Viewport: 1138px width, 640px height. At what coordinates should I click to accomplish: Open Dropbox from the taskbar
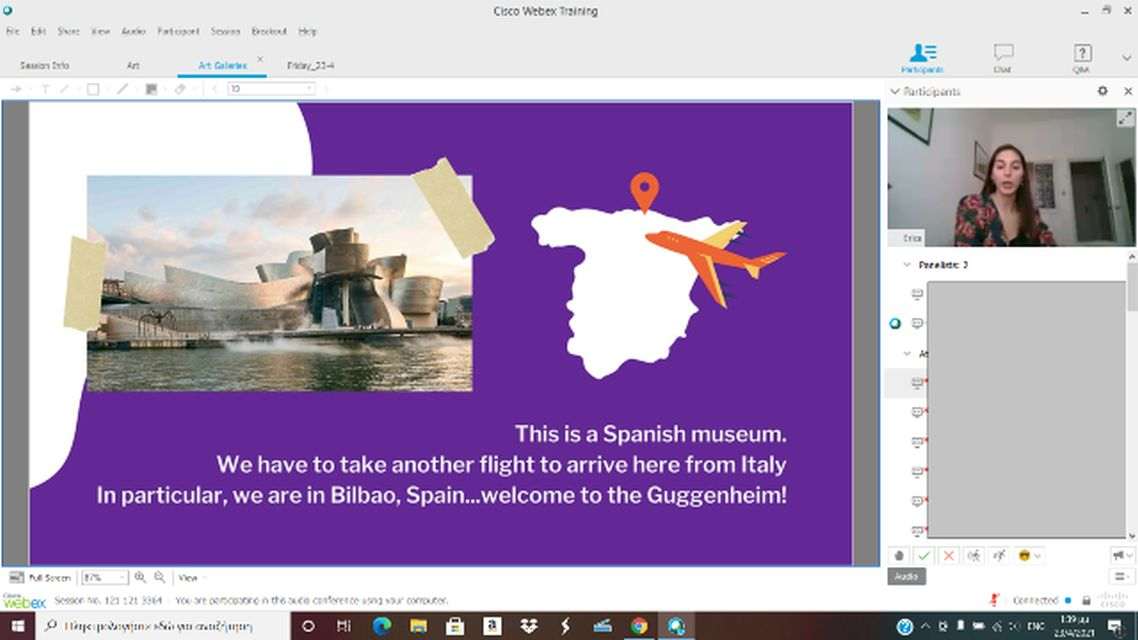(x=529, y=625)
